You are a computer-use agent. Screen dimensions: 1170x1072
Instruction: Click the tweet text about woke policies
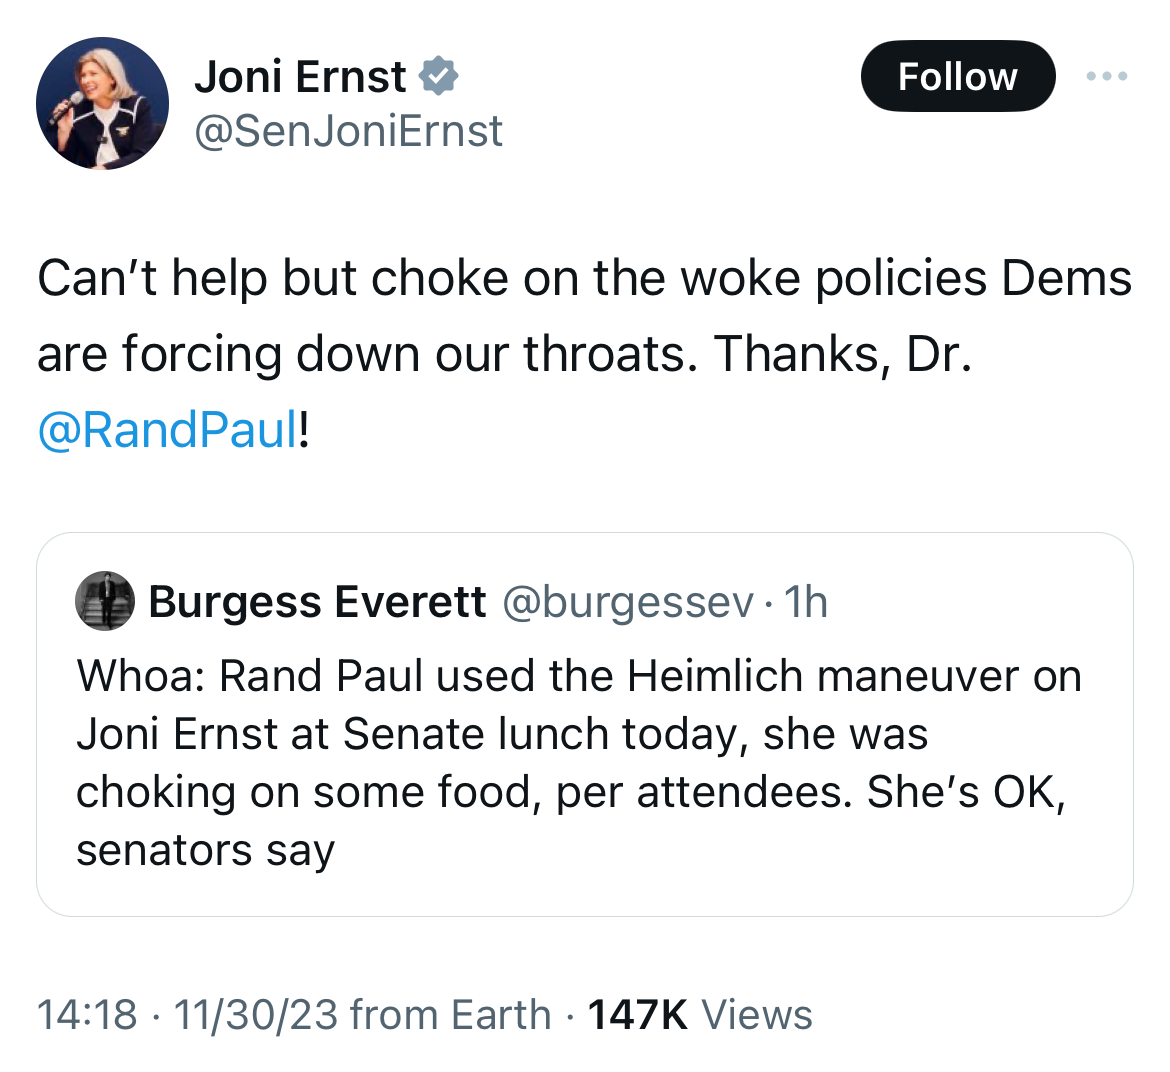pyautogui.click(x=584, y=354)
